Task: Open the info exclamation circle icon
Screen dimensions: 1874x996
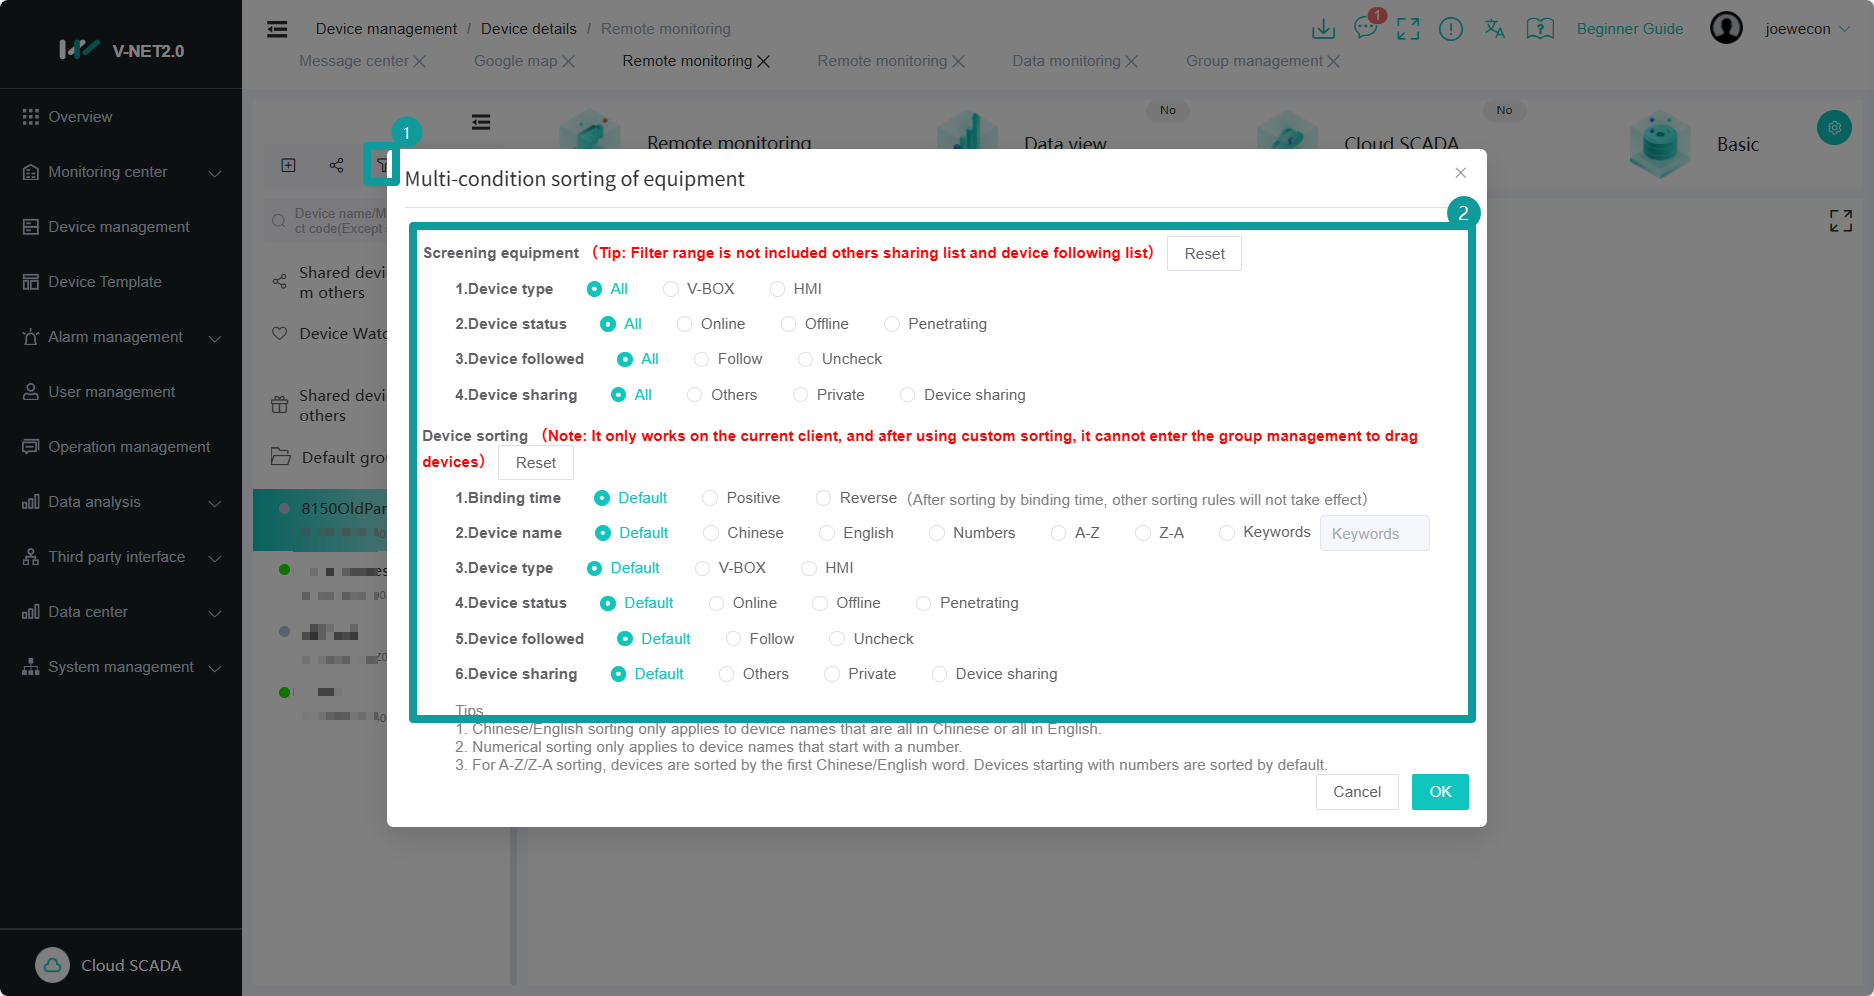Action: tap(1451, 29)
